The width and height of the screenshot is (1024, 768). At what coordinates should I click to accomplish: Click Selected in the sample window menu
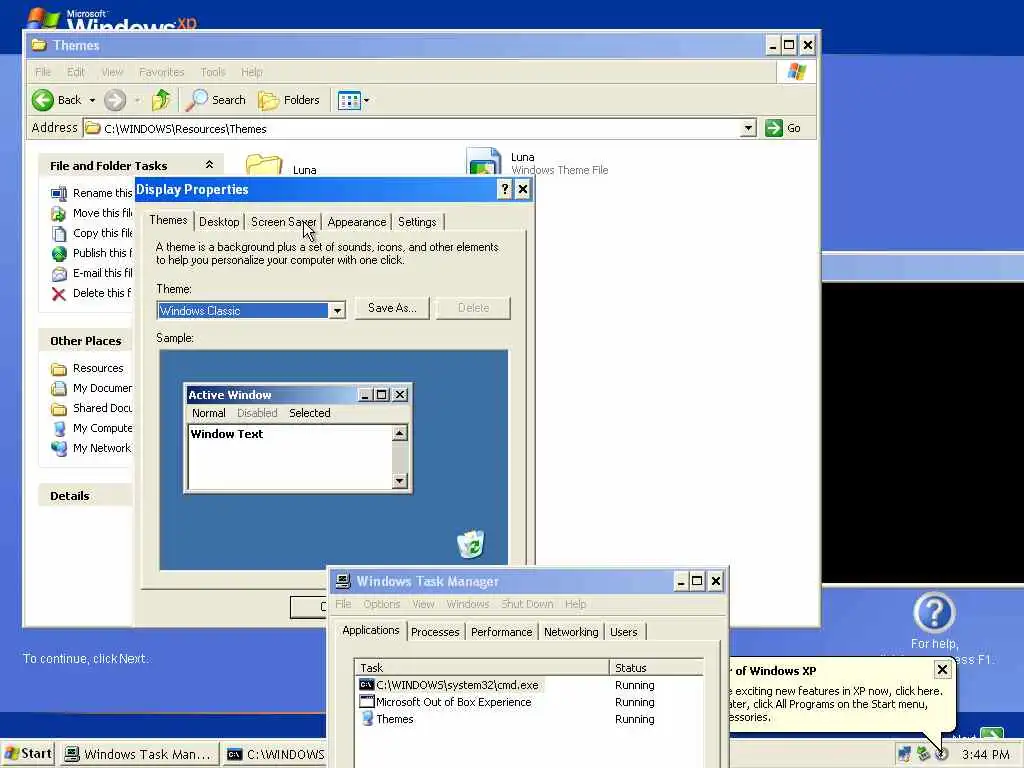pyautogui.click(x=310, y=413)
